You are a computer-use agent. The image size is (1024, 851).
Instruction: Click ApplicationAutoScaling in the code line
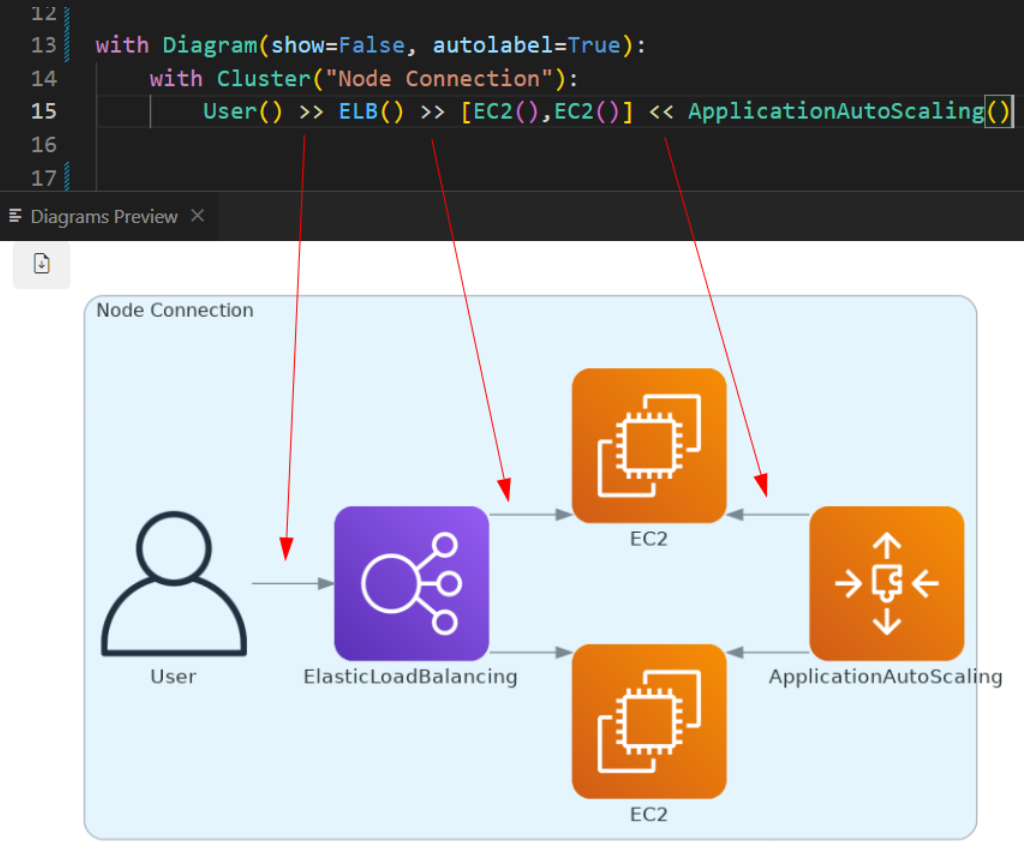(x=836, y=111)
